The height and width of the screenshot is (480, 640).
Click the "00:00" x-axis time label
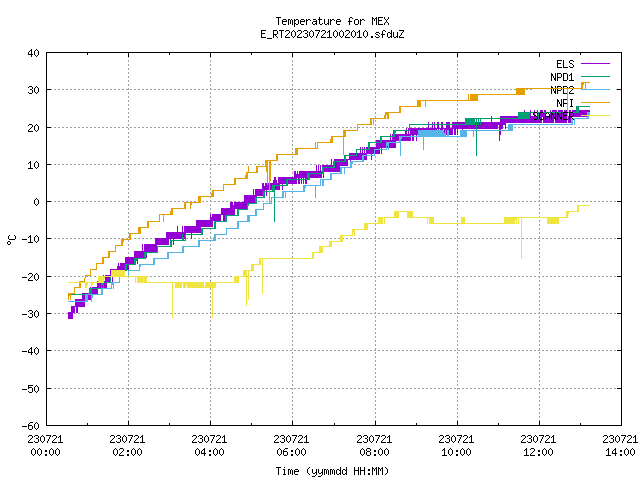[45, 452]
